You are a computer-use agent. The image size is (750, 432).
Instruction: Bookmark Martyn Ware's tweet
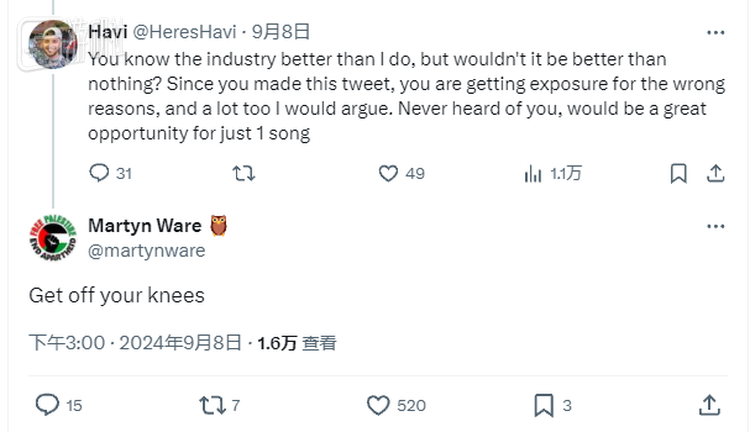click(x=543, y=404)
